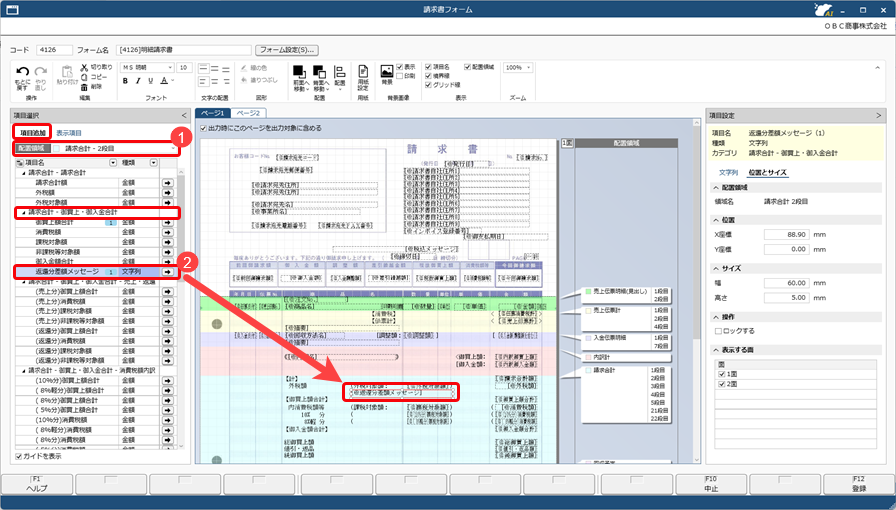Open the zoom 100% dropdown

click(x=518, y=67)
